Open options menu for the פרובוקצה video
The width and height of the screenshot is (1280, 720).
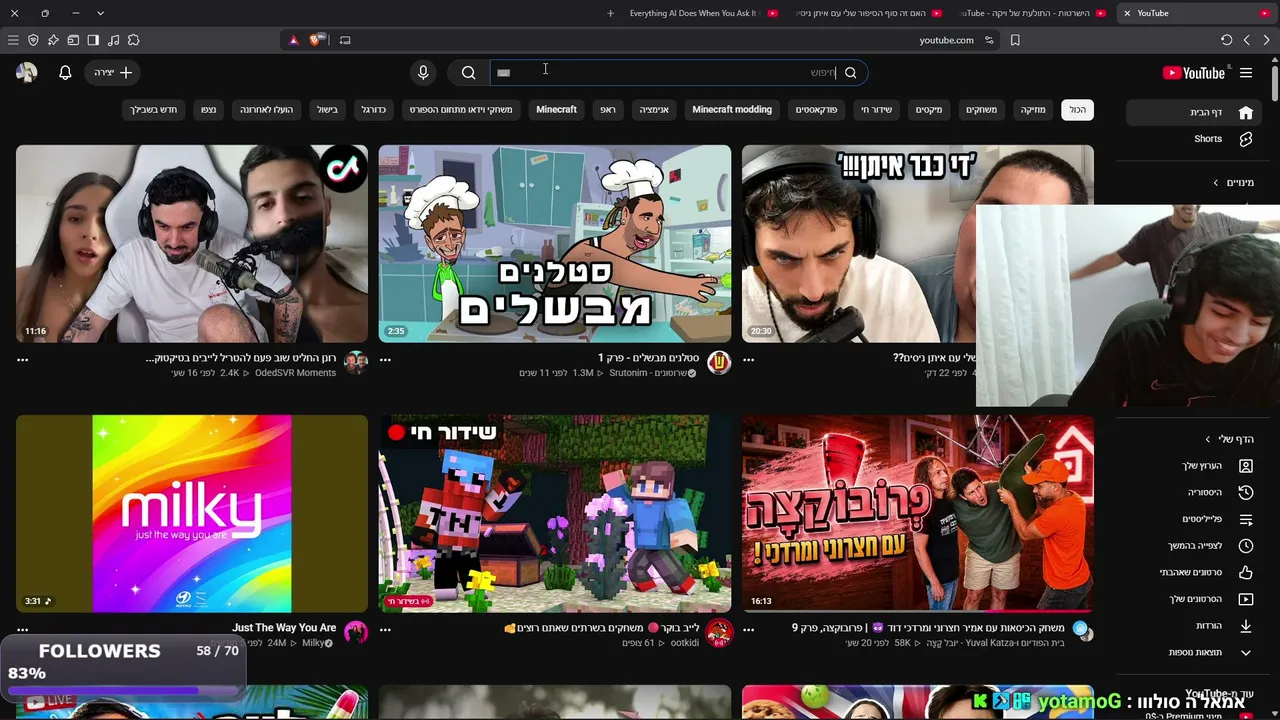[748, 630]
